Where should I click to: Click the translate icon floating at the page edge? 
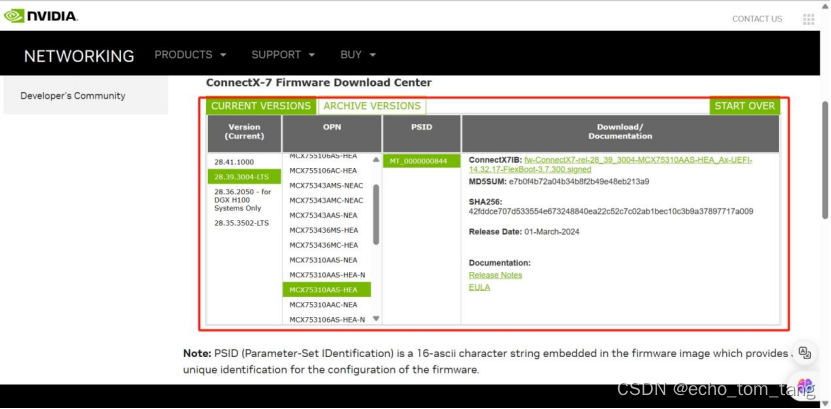(x=805, y=353)
